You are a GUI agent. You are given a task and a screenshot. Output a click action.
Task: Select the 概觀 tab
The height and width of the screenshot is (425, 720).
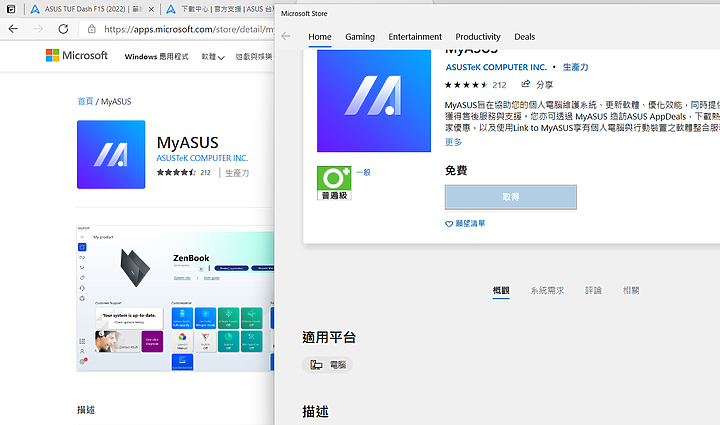point(501,291)
